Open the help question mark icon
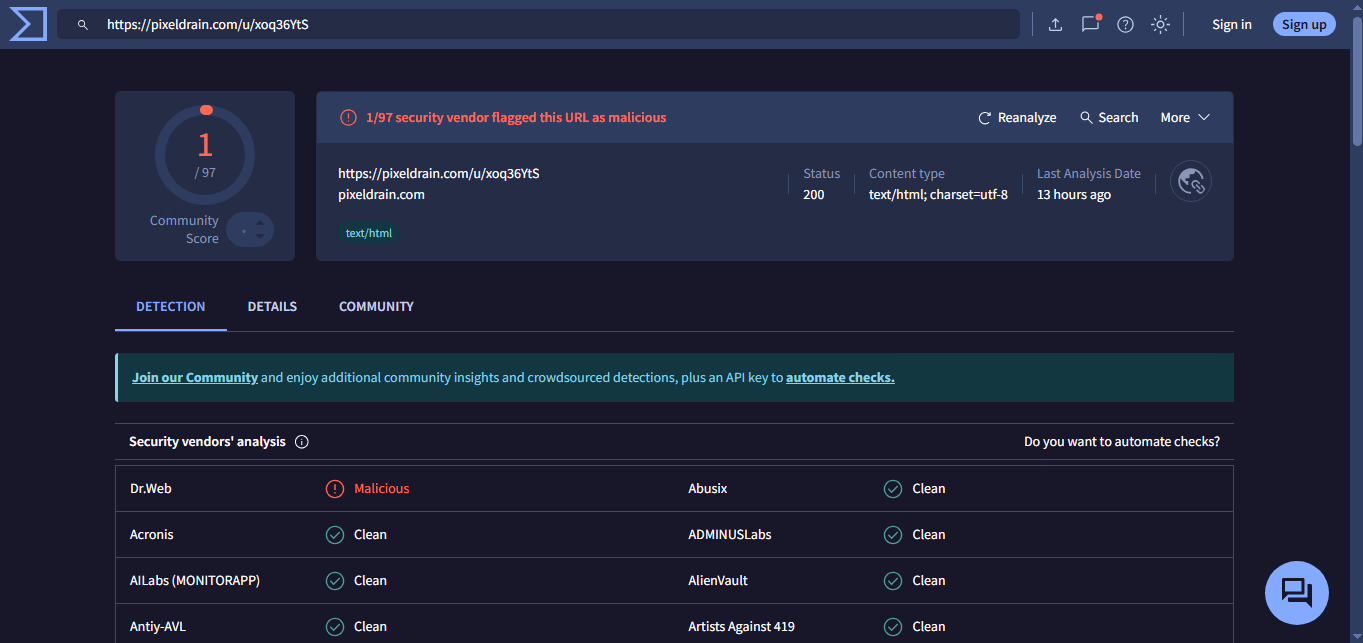This screenshot has width=1363, height=643. 1125,24
